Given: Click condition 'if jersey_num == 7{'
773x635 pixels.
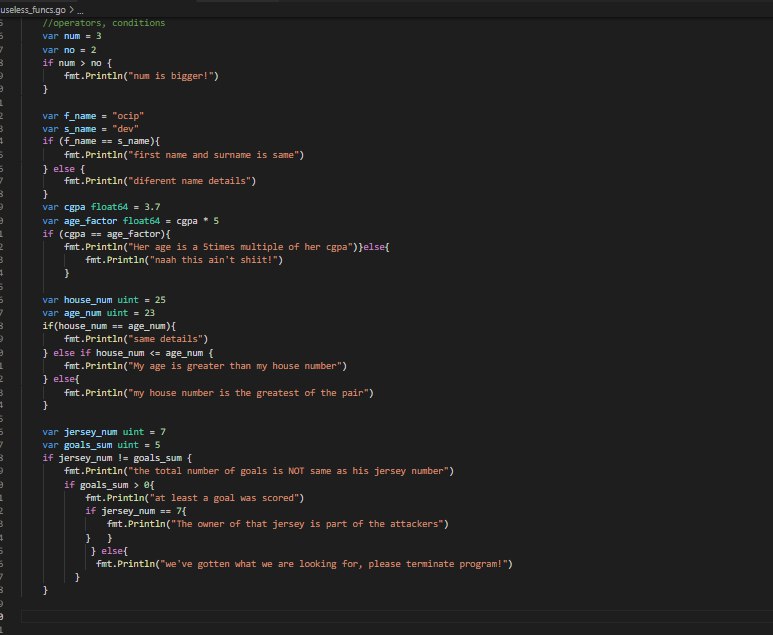Looking at the screenshot, I should tap(136, 511).
